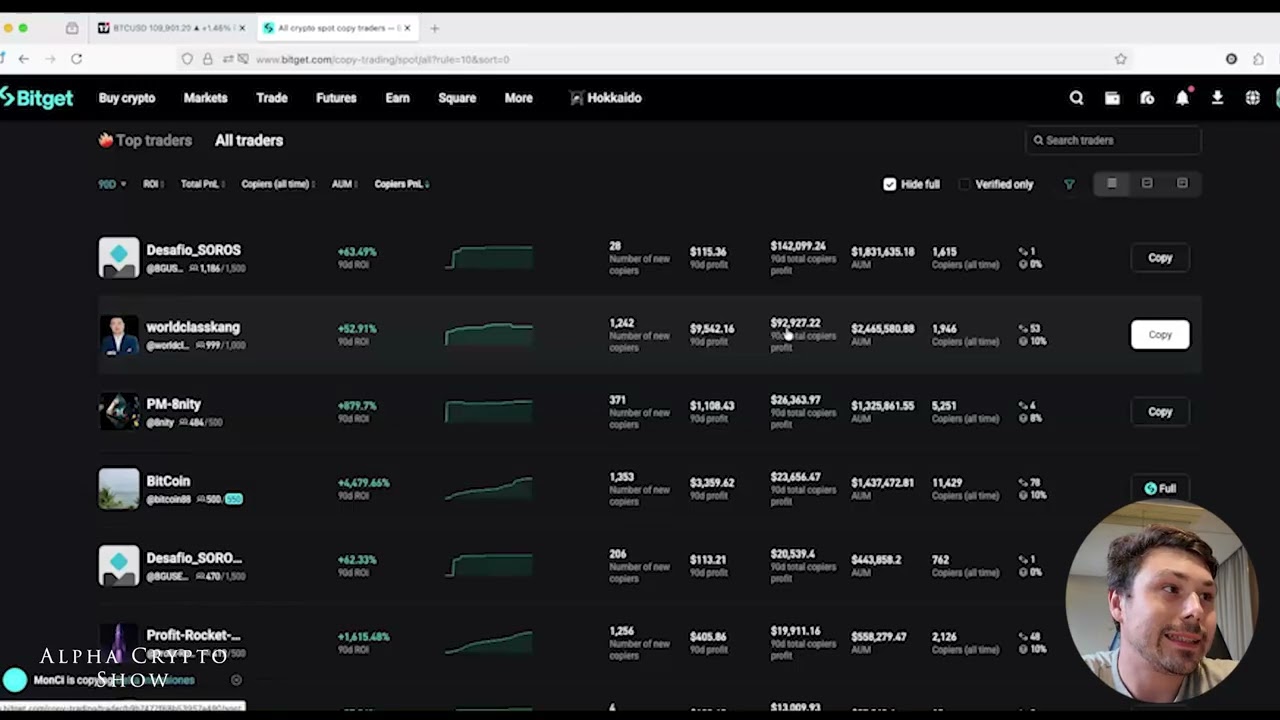1280x720 pixels.
Task: Sort traders by ROI
Action: [x=152, y=184]
